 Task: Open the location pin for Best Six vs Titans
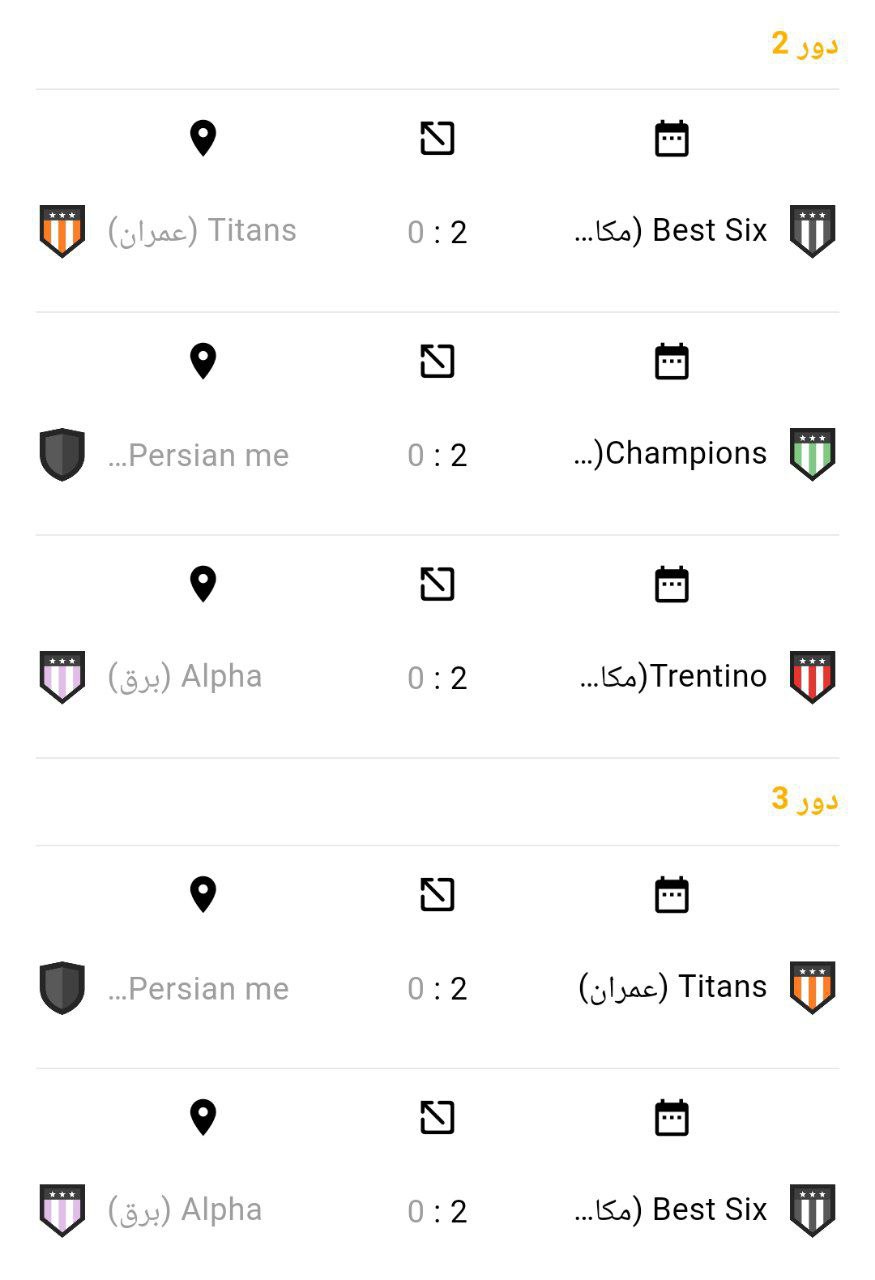coord(203,138)
